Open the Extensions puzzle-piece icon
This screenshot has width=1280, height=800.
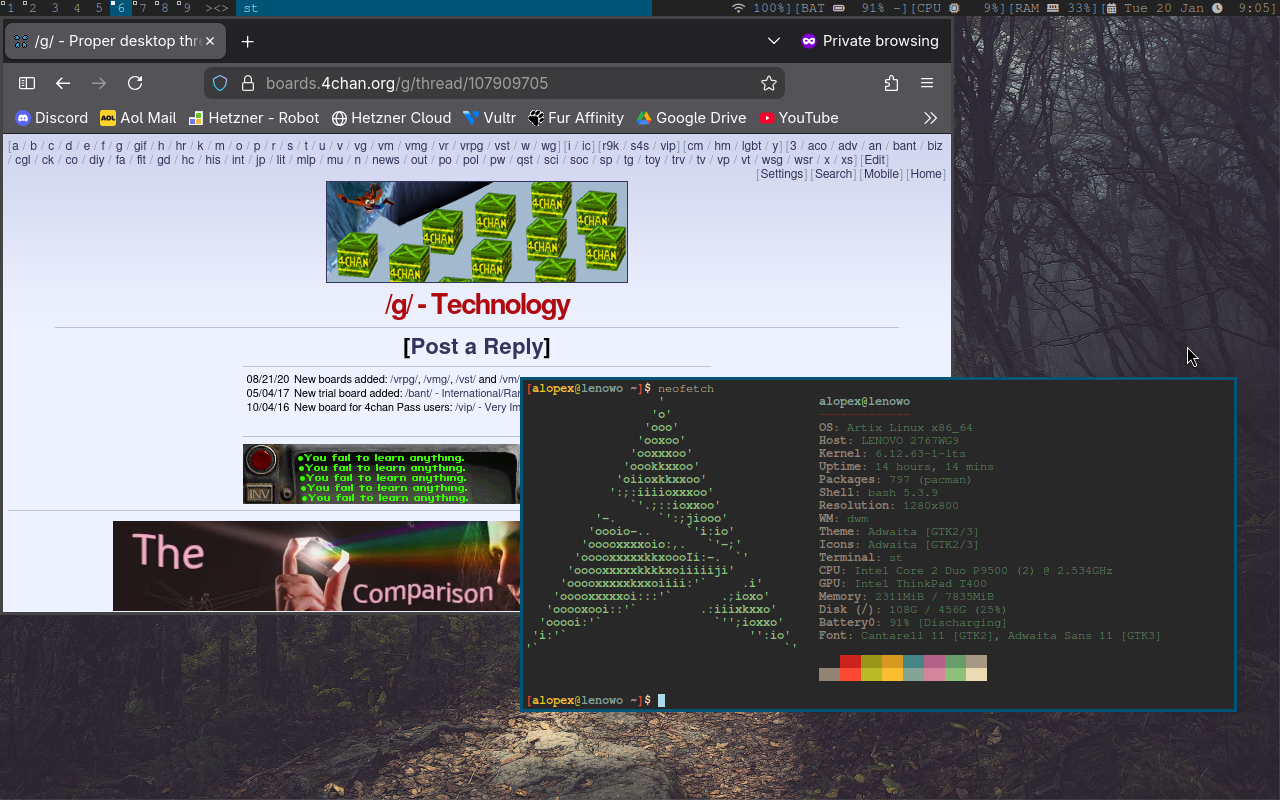pyautogui.click(x=891, y=84)
